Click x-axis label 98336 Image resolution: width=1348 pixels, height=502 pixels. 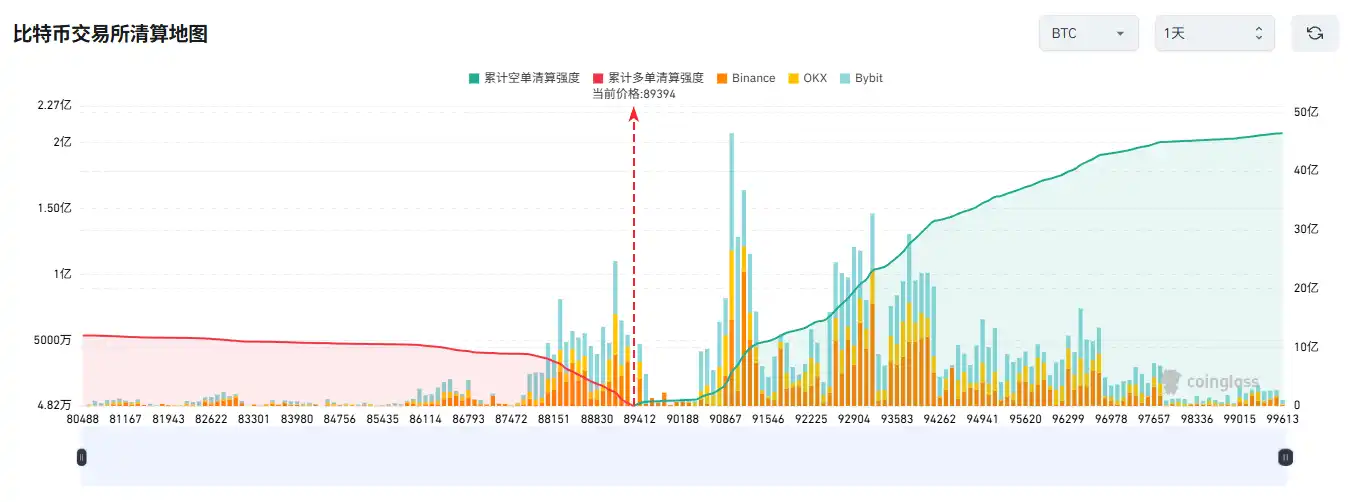[x=1196, y=421]
